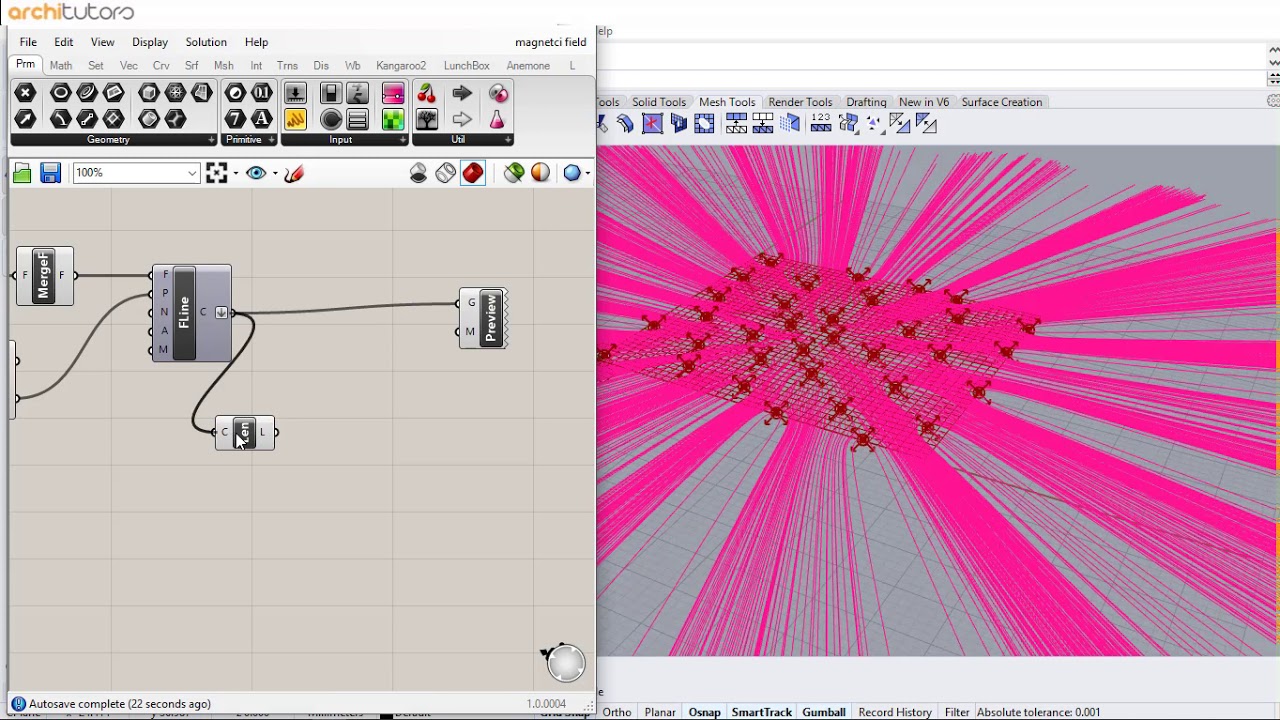Pick the Circle parameter icon
1280x720 pixels.
(x=60, y=93)
